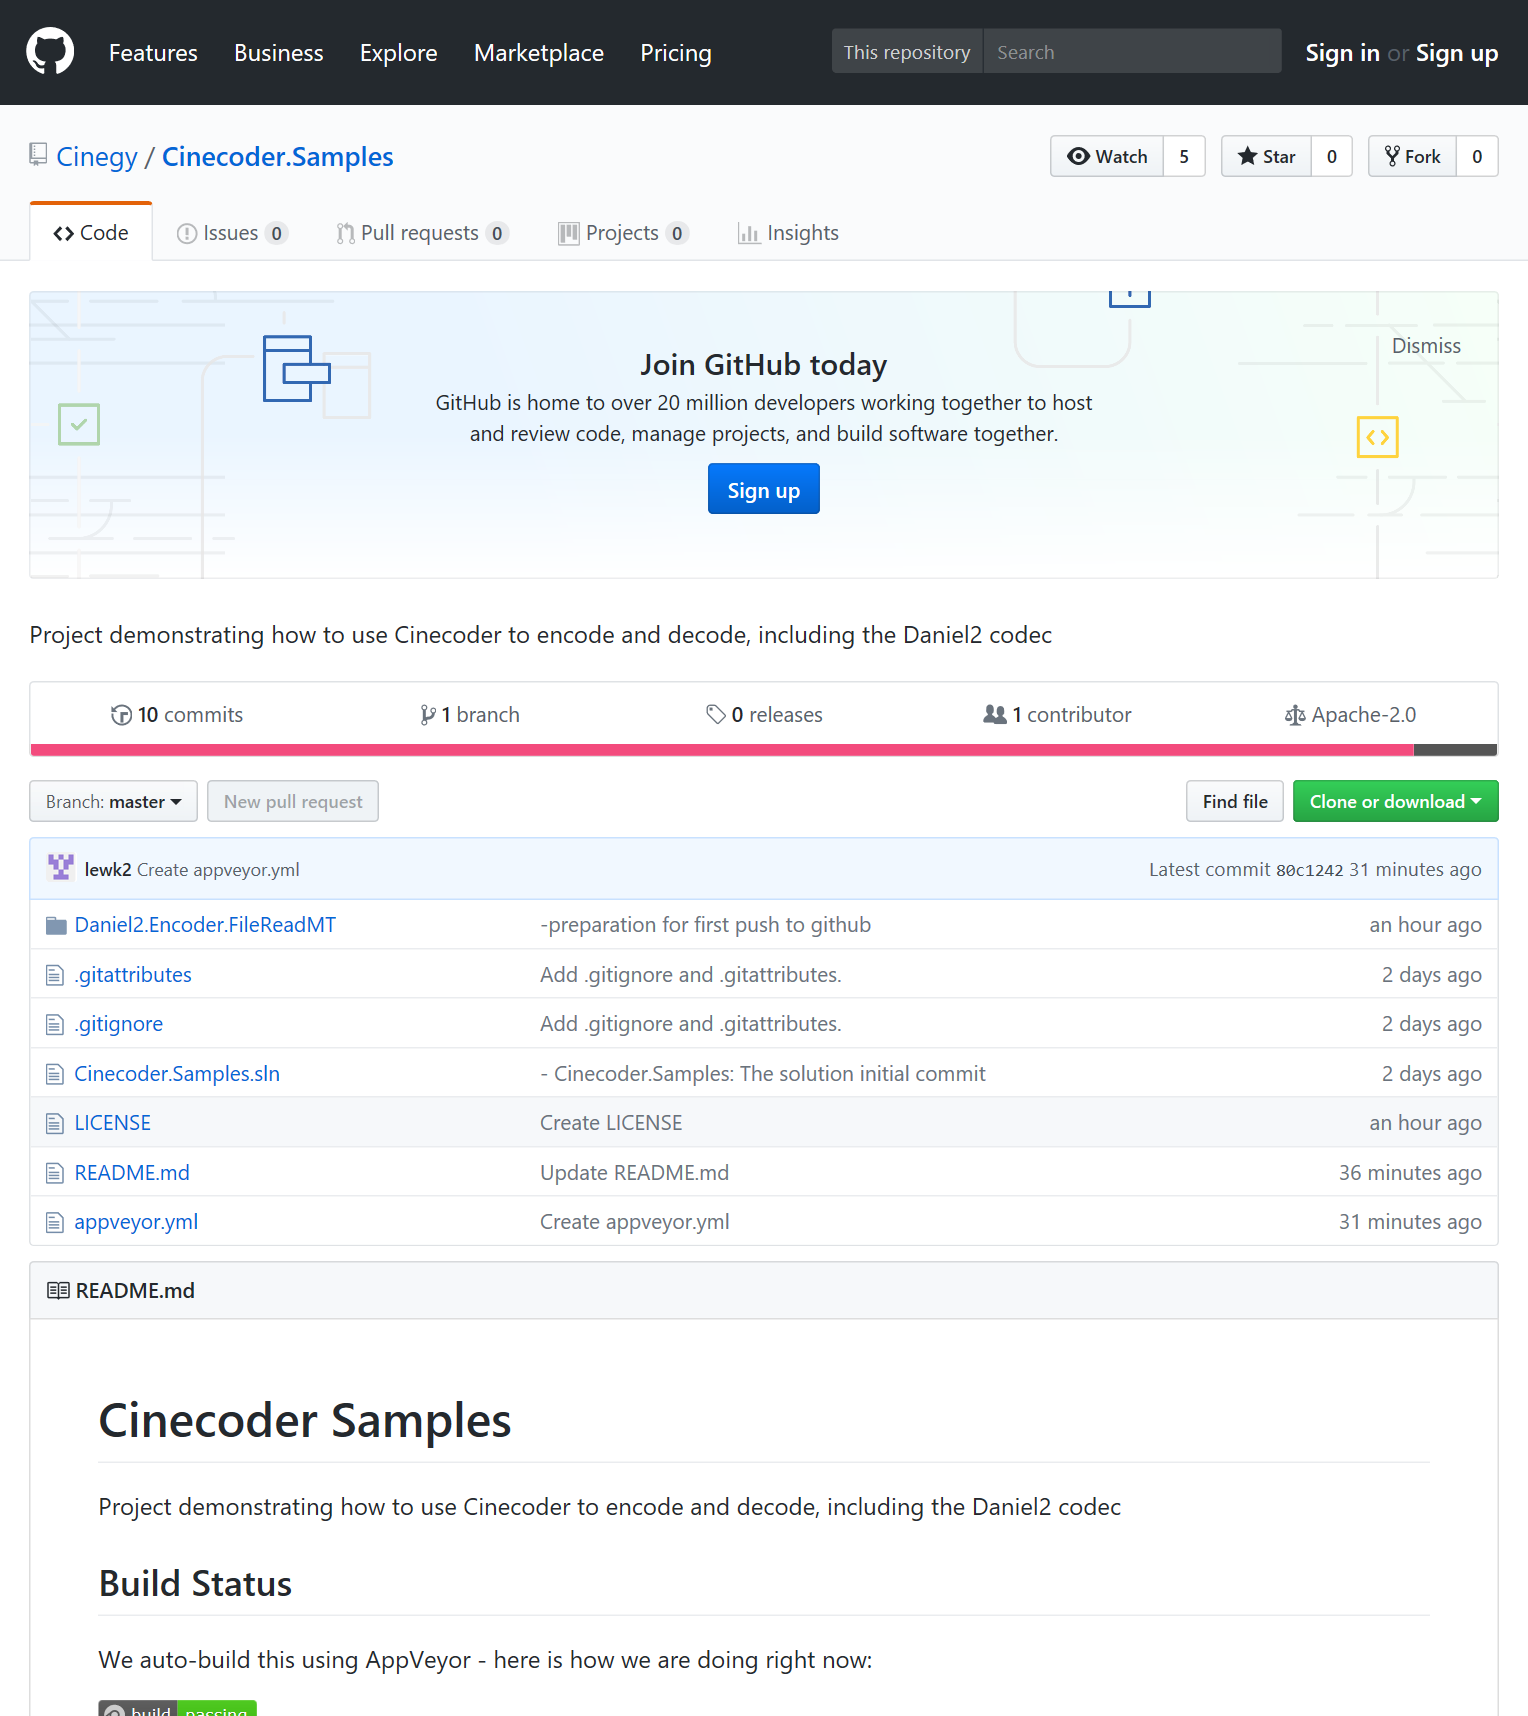Viewport: 1528px width, 1716px height.
Task: Click the file icon next to Cinecoder.Samples.sln
Action: [x=55, y=1074]
